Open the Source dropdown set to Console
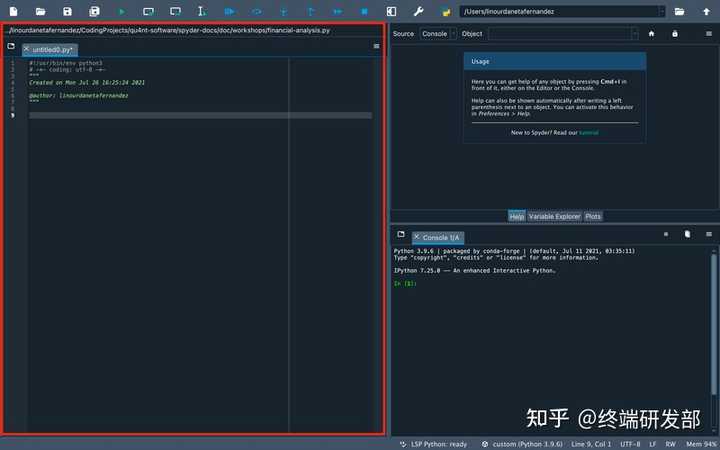 click(x=438, y=34)
